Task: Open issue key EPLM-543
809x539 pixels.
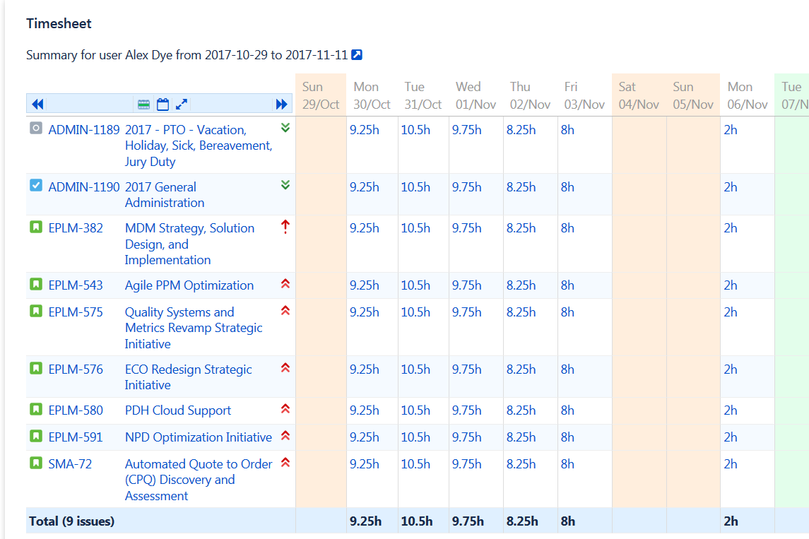Action: pyautogui.click(x=75, y=286)
